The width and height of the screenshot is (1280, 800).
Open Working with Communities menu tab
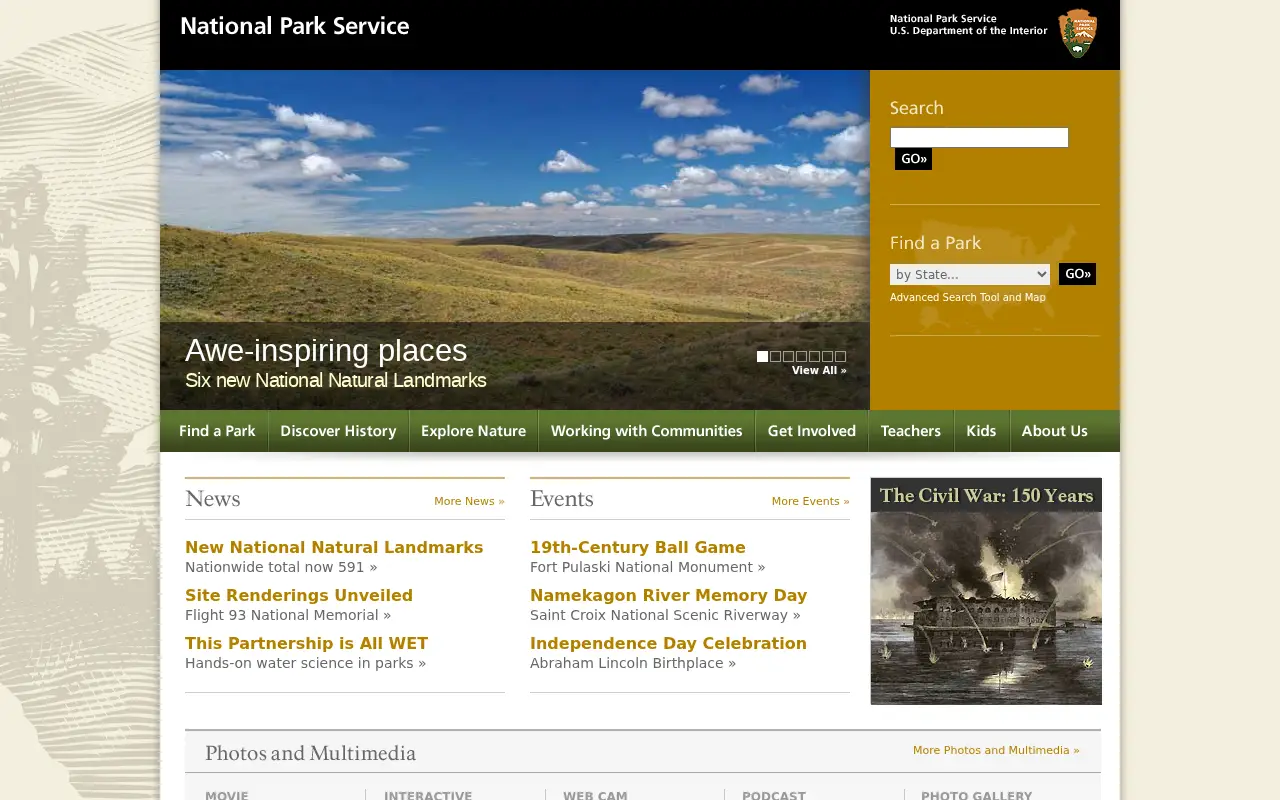click(646, 431)
